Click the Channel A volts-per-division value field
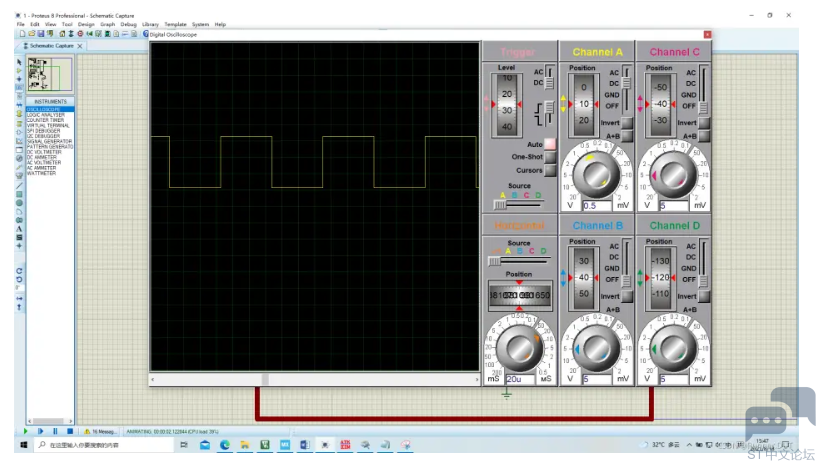824x470 pixels. (597, 206)
